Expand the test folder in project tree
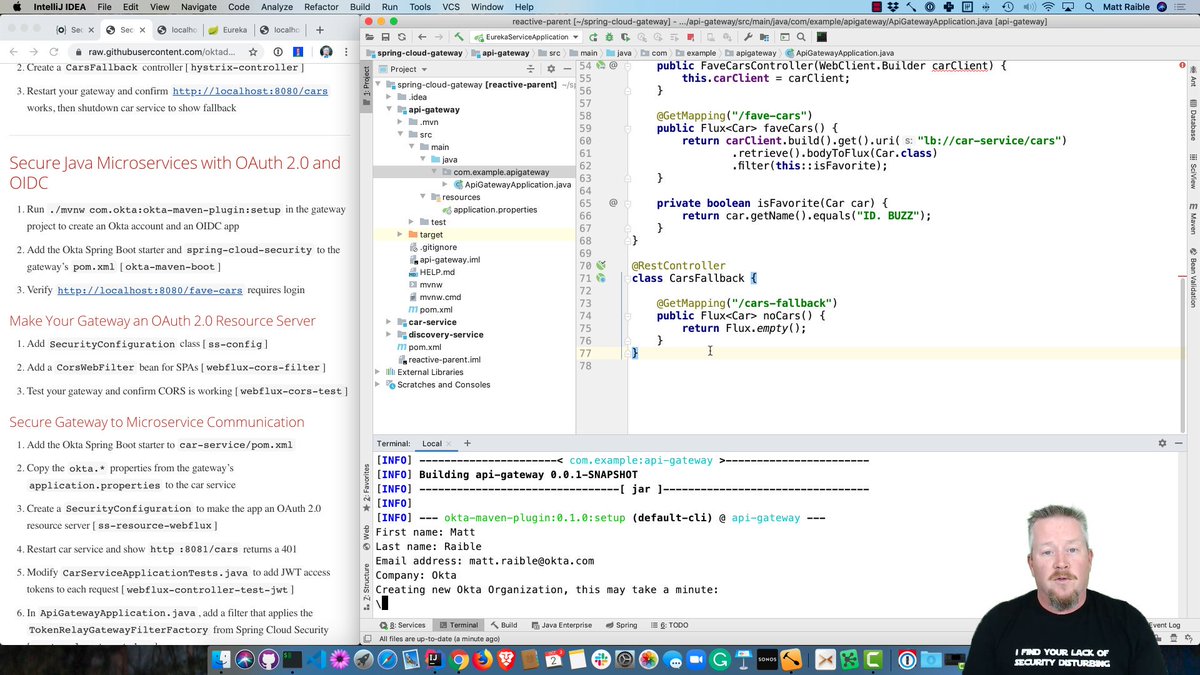 [411, 222]
